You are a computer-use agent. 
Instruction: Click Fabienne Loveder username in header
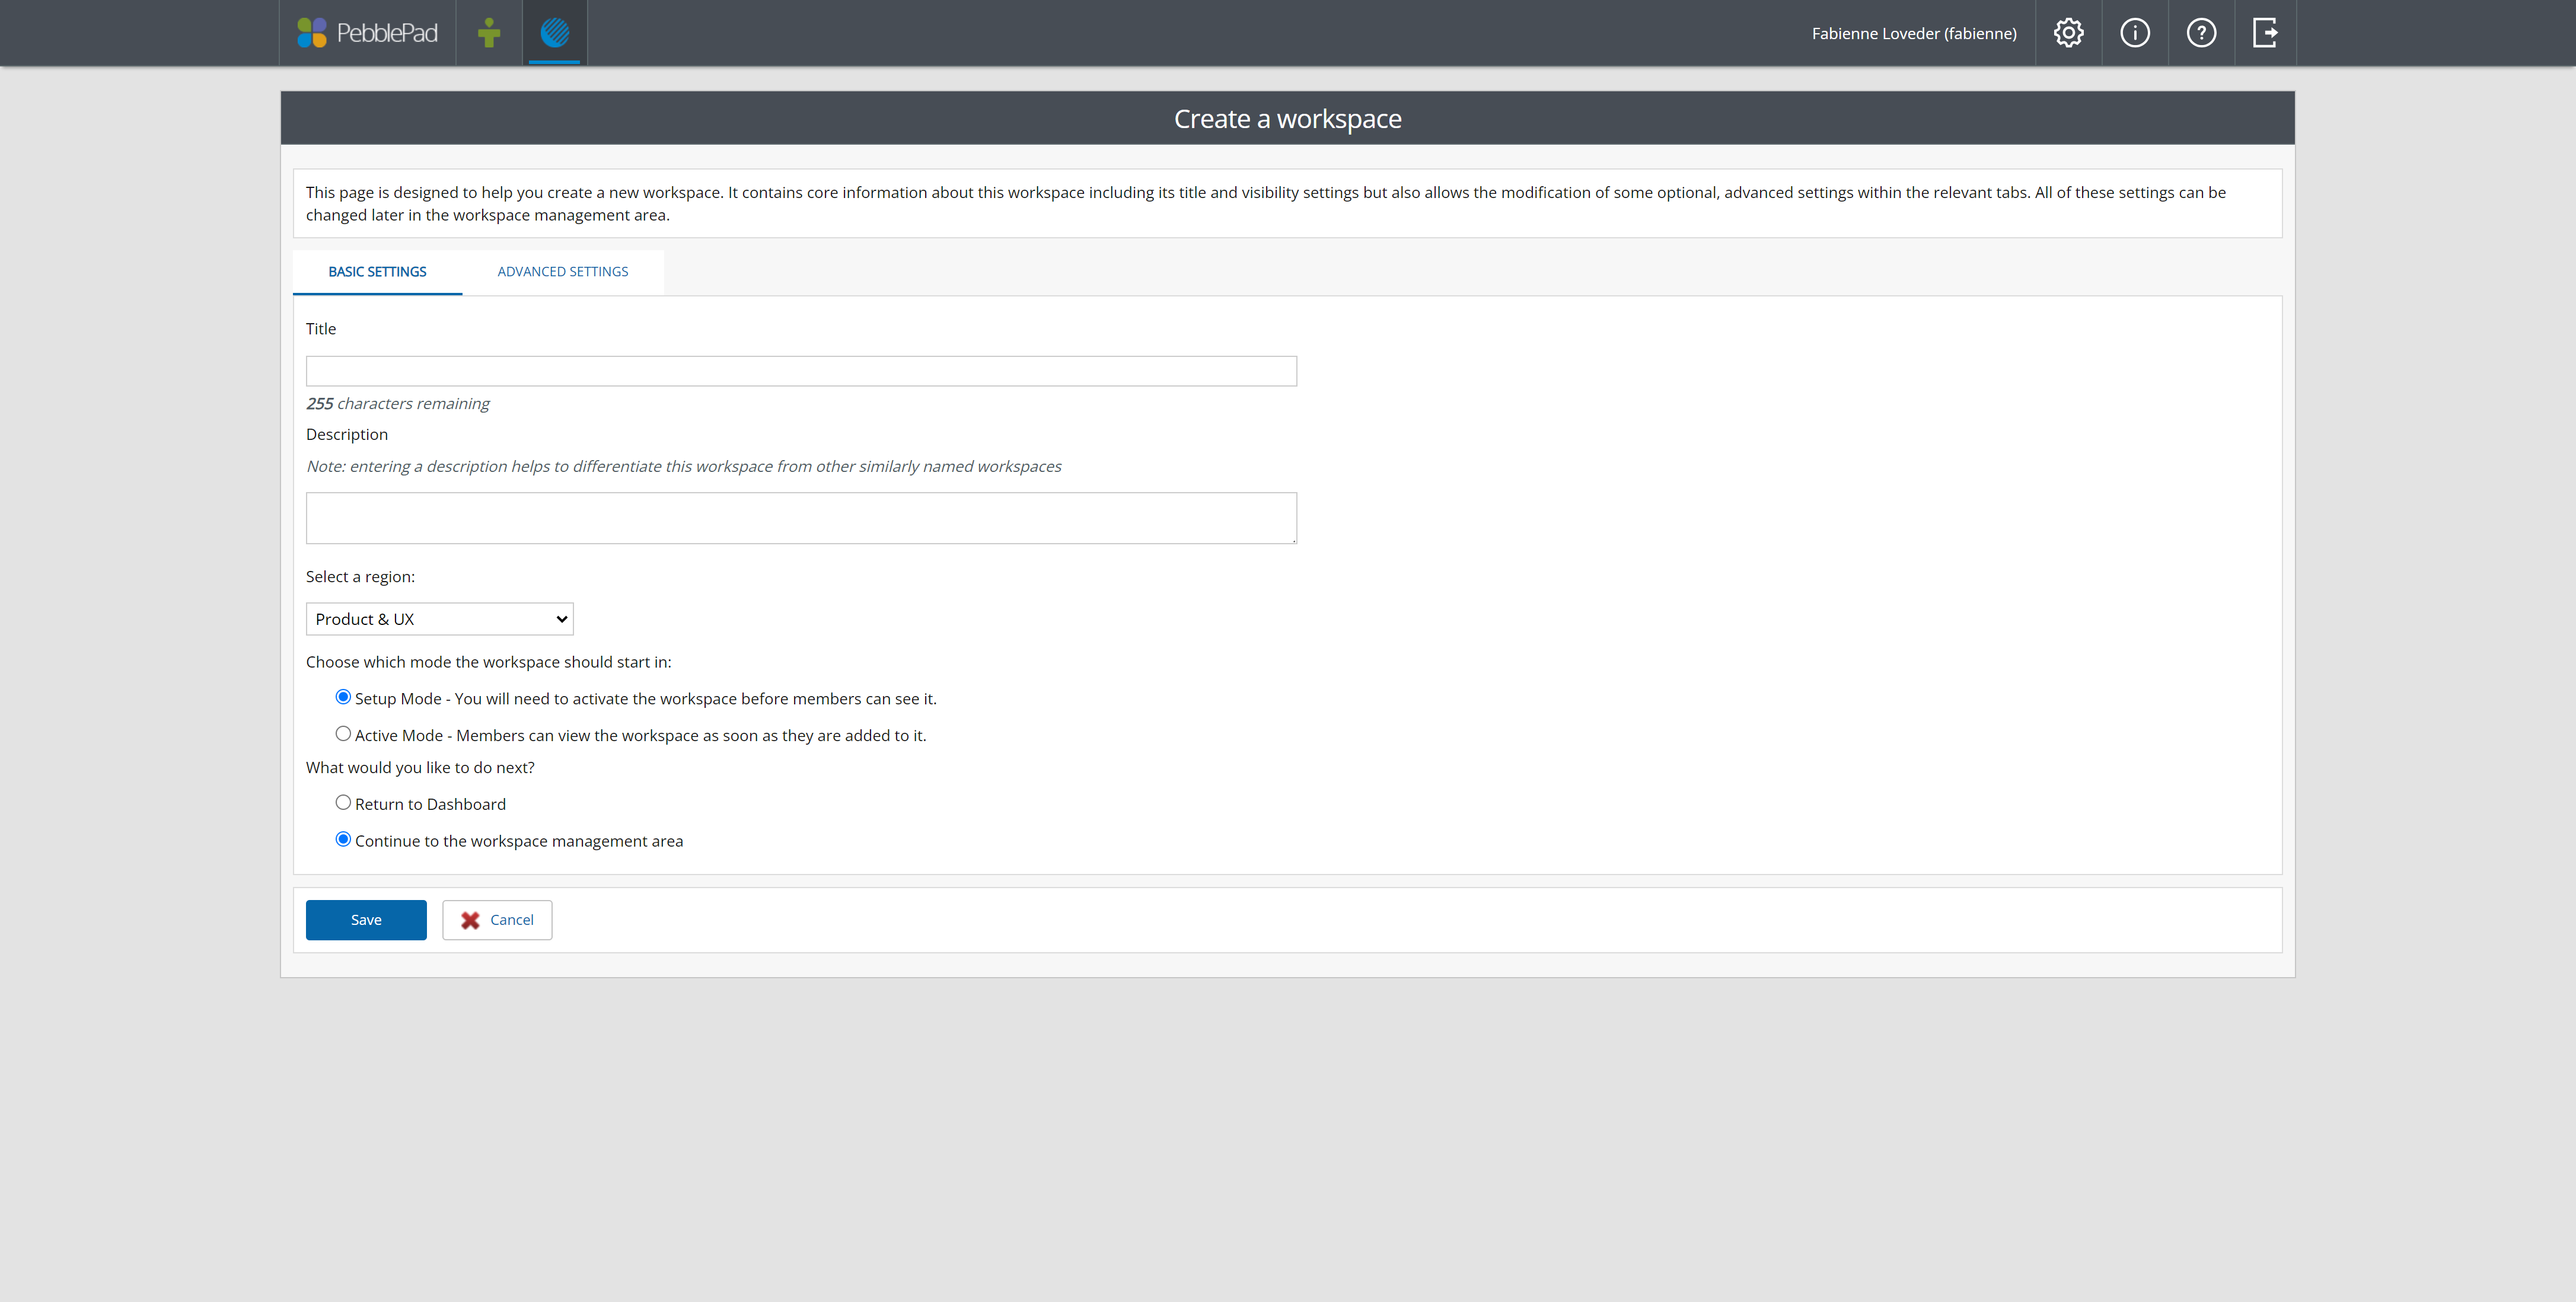1914,33
